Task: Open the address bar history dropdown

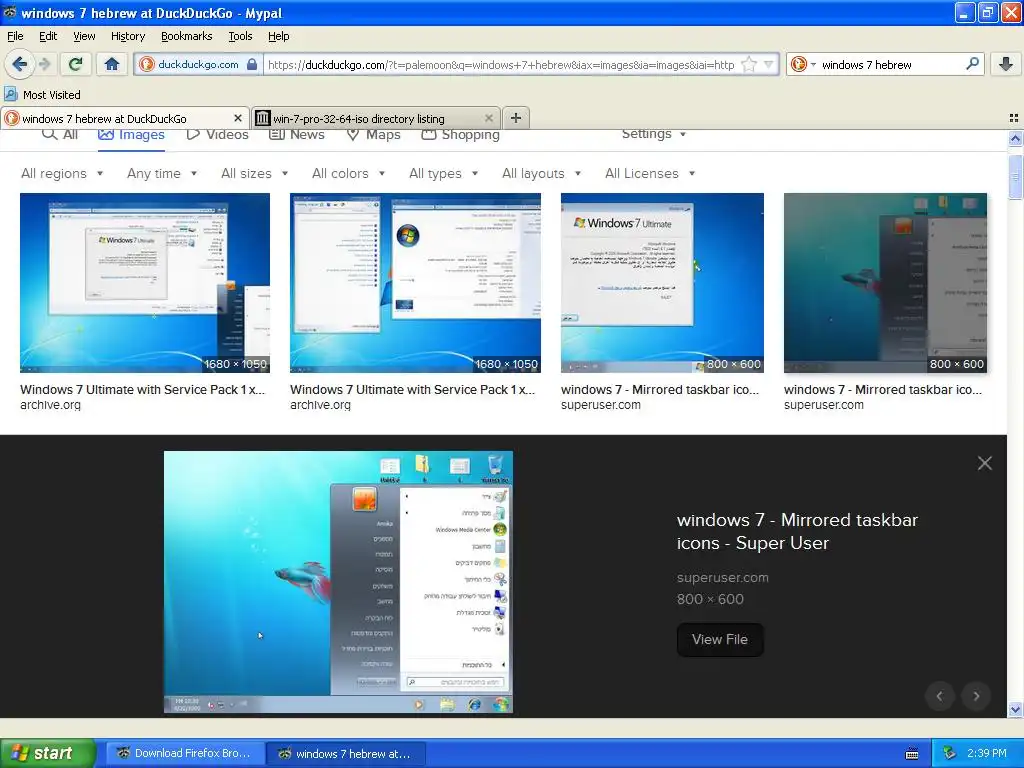Action: tap(769, 65)
